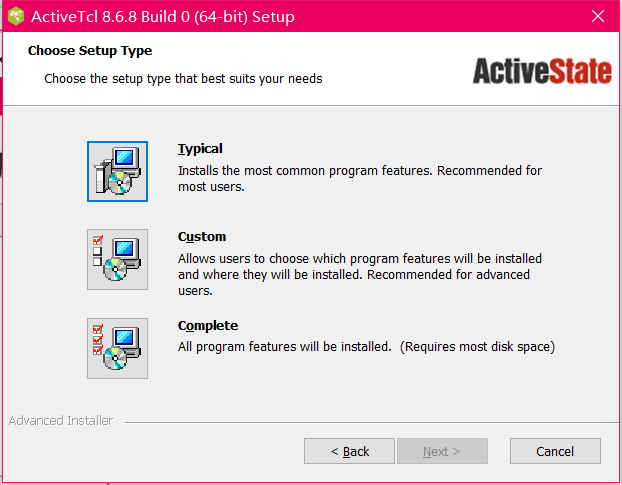Click the Advanced Installer label
The width and height of the screenshot is (622, 485).
click(x=61, y=420)
